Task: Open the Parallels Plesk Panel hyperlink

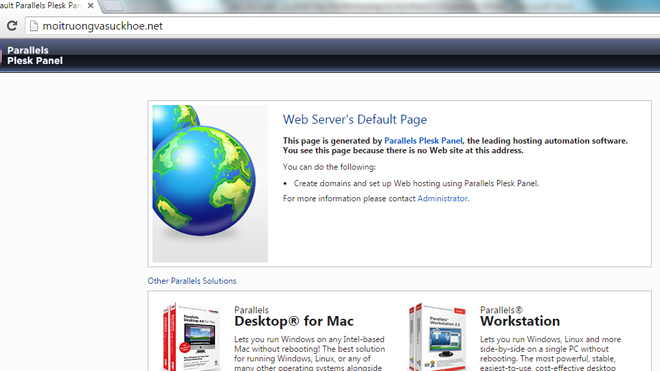Action: (x=423, y=141)
